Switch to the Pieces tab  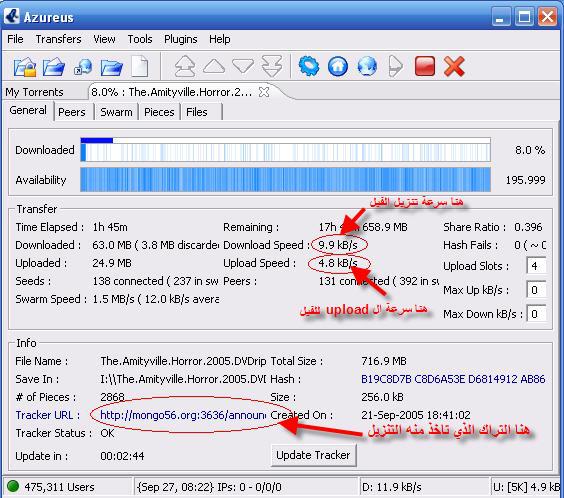[159, 112]
